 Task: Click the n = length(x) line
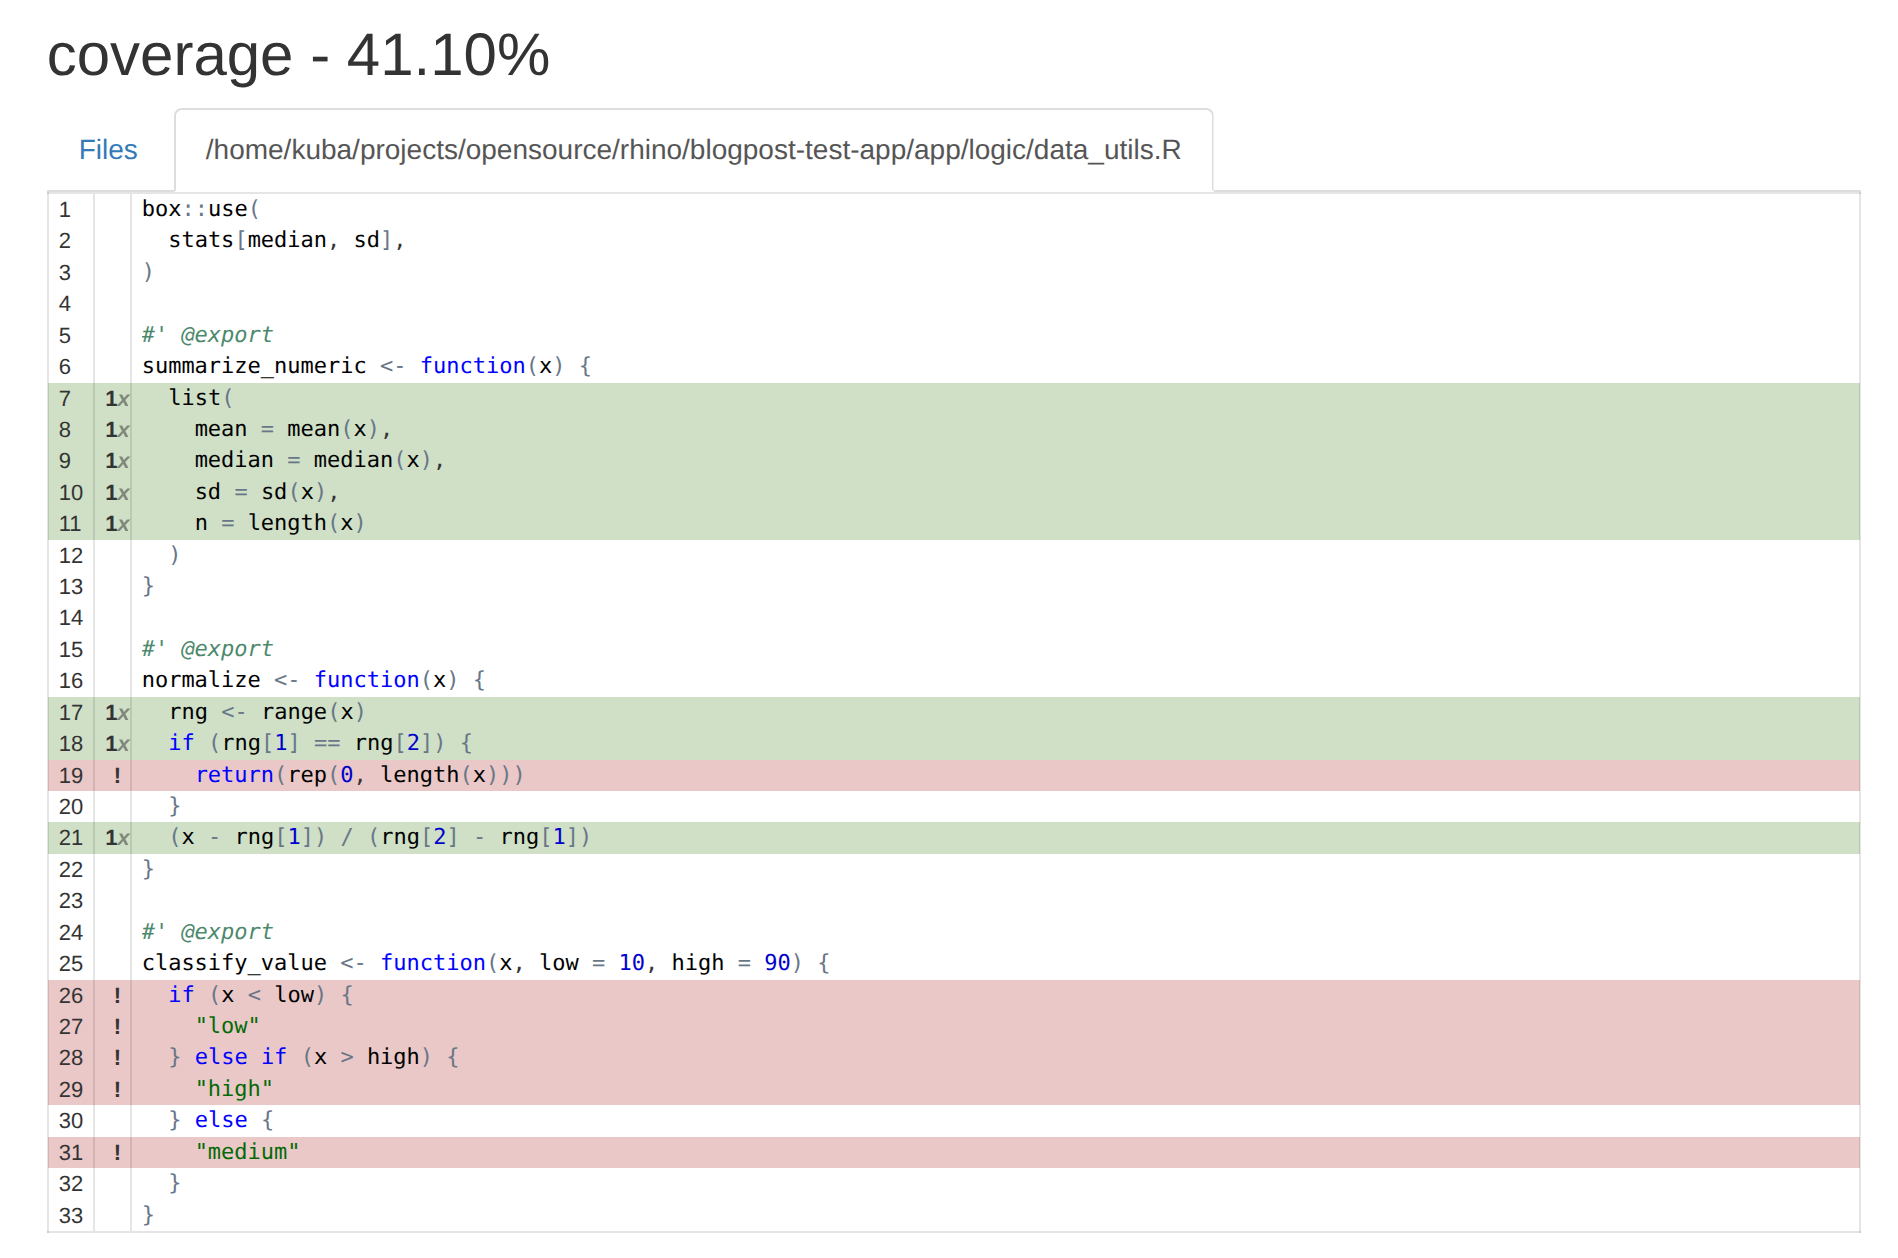pyautogui.click(x=280, y=523)
